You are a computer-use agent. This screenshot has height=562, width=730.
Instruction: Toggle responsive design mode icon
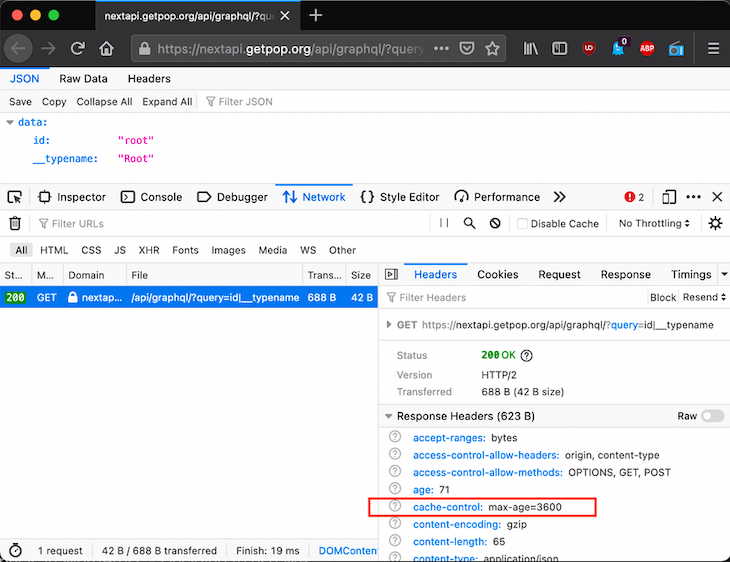point(669,197)
